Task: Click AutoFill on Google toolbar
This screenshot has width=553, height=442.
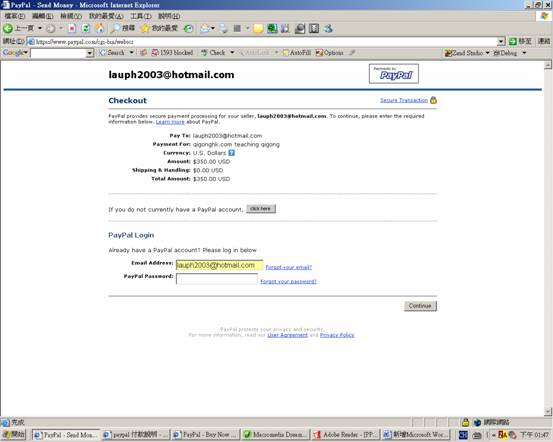Action: click(x=297, y=53)
